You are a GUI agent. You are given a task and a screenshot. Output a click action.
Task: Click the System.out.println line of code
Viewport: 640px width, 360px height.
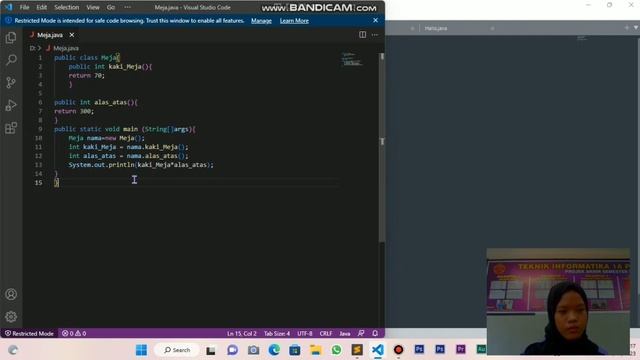141,165
